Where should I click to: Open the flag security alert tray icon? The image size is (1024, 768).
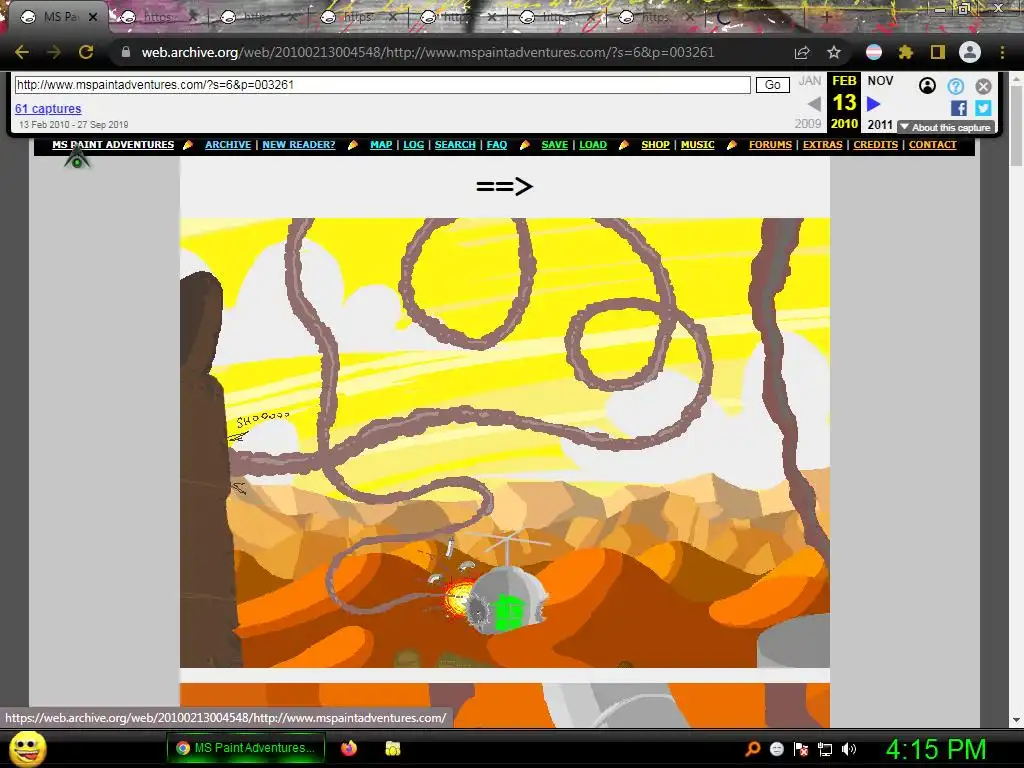(x=801, y=749)
